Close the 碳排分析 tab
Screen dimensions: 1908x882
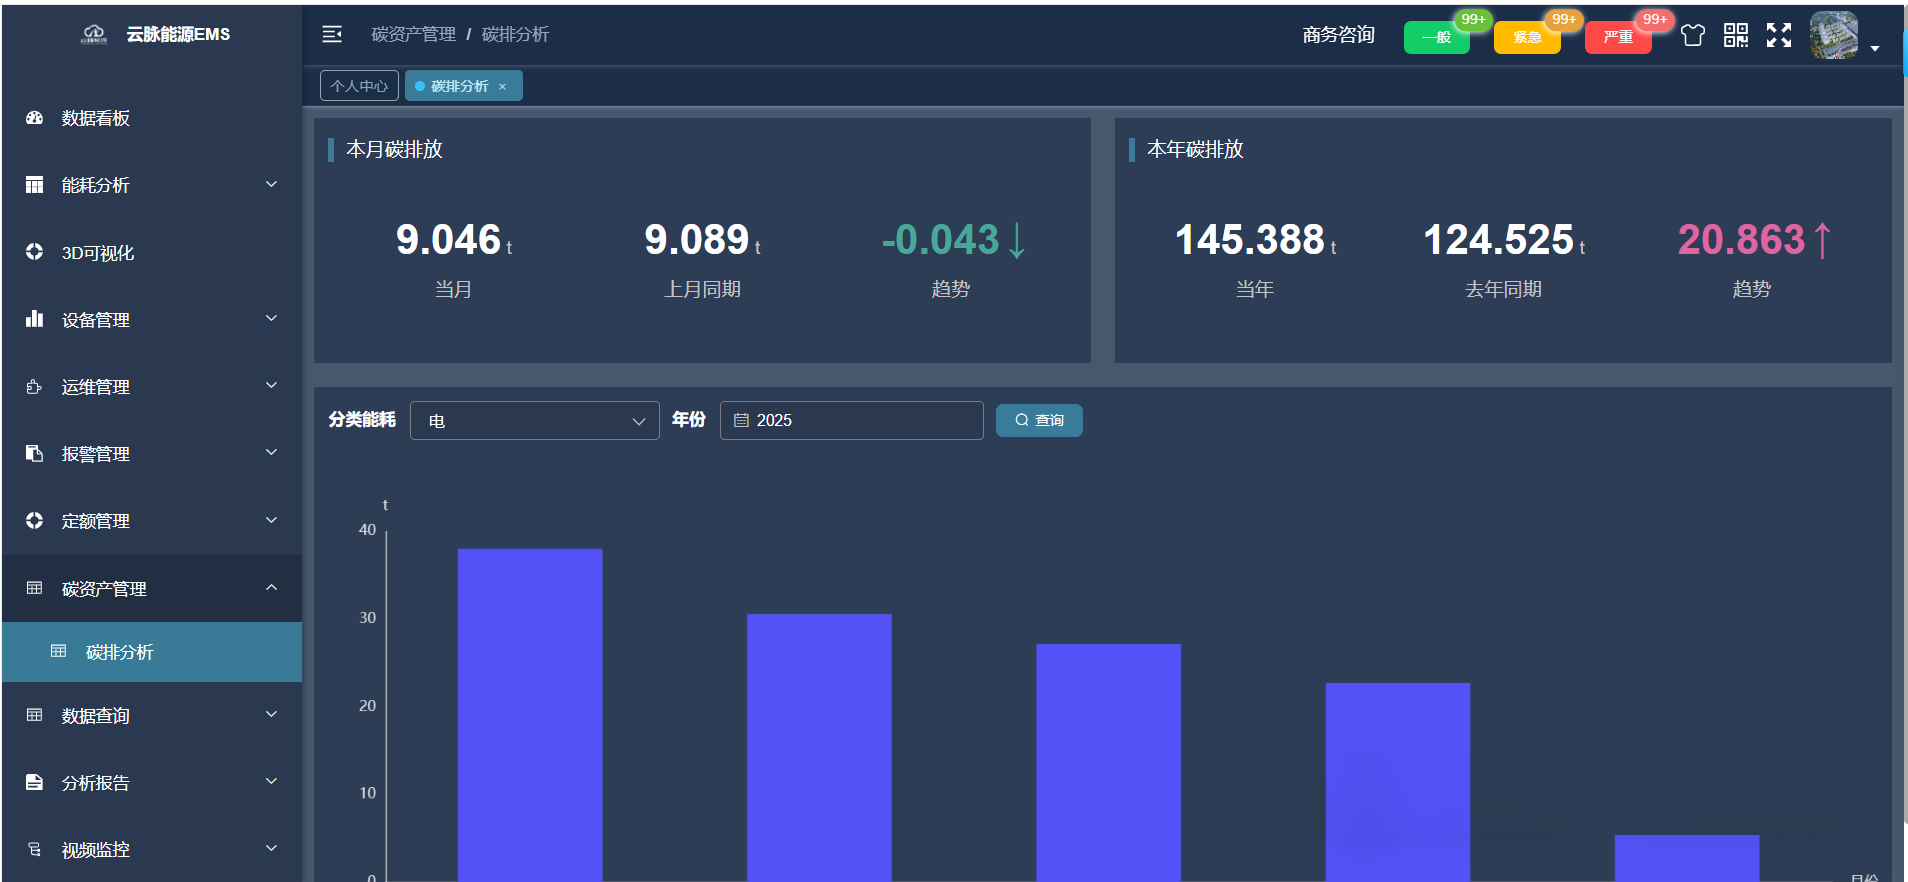502,87
